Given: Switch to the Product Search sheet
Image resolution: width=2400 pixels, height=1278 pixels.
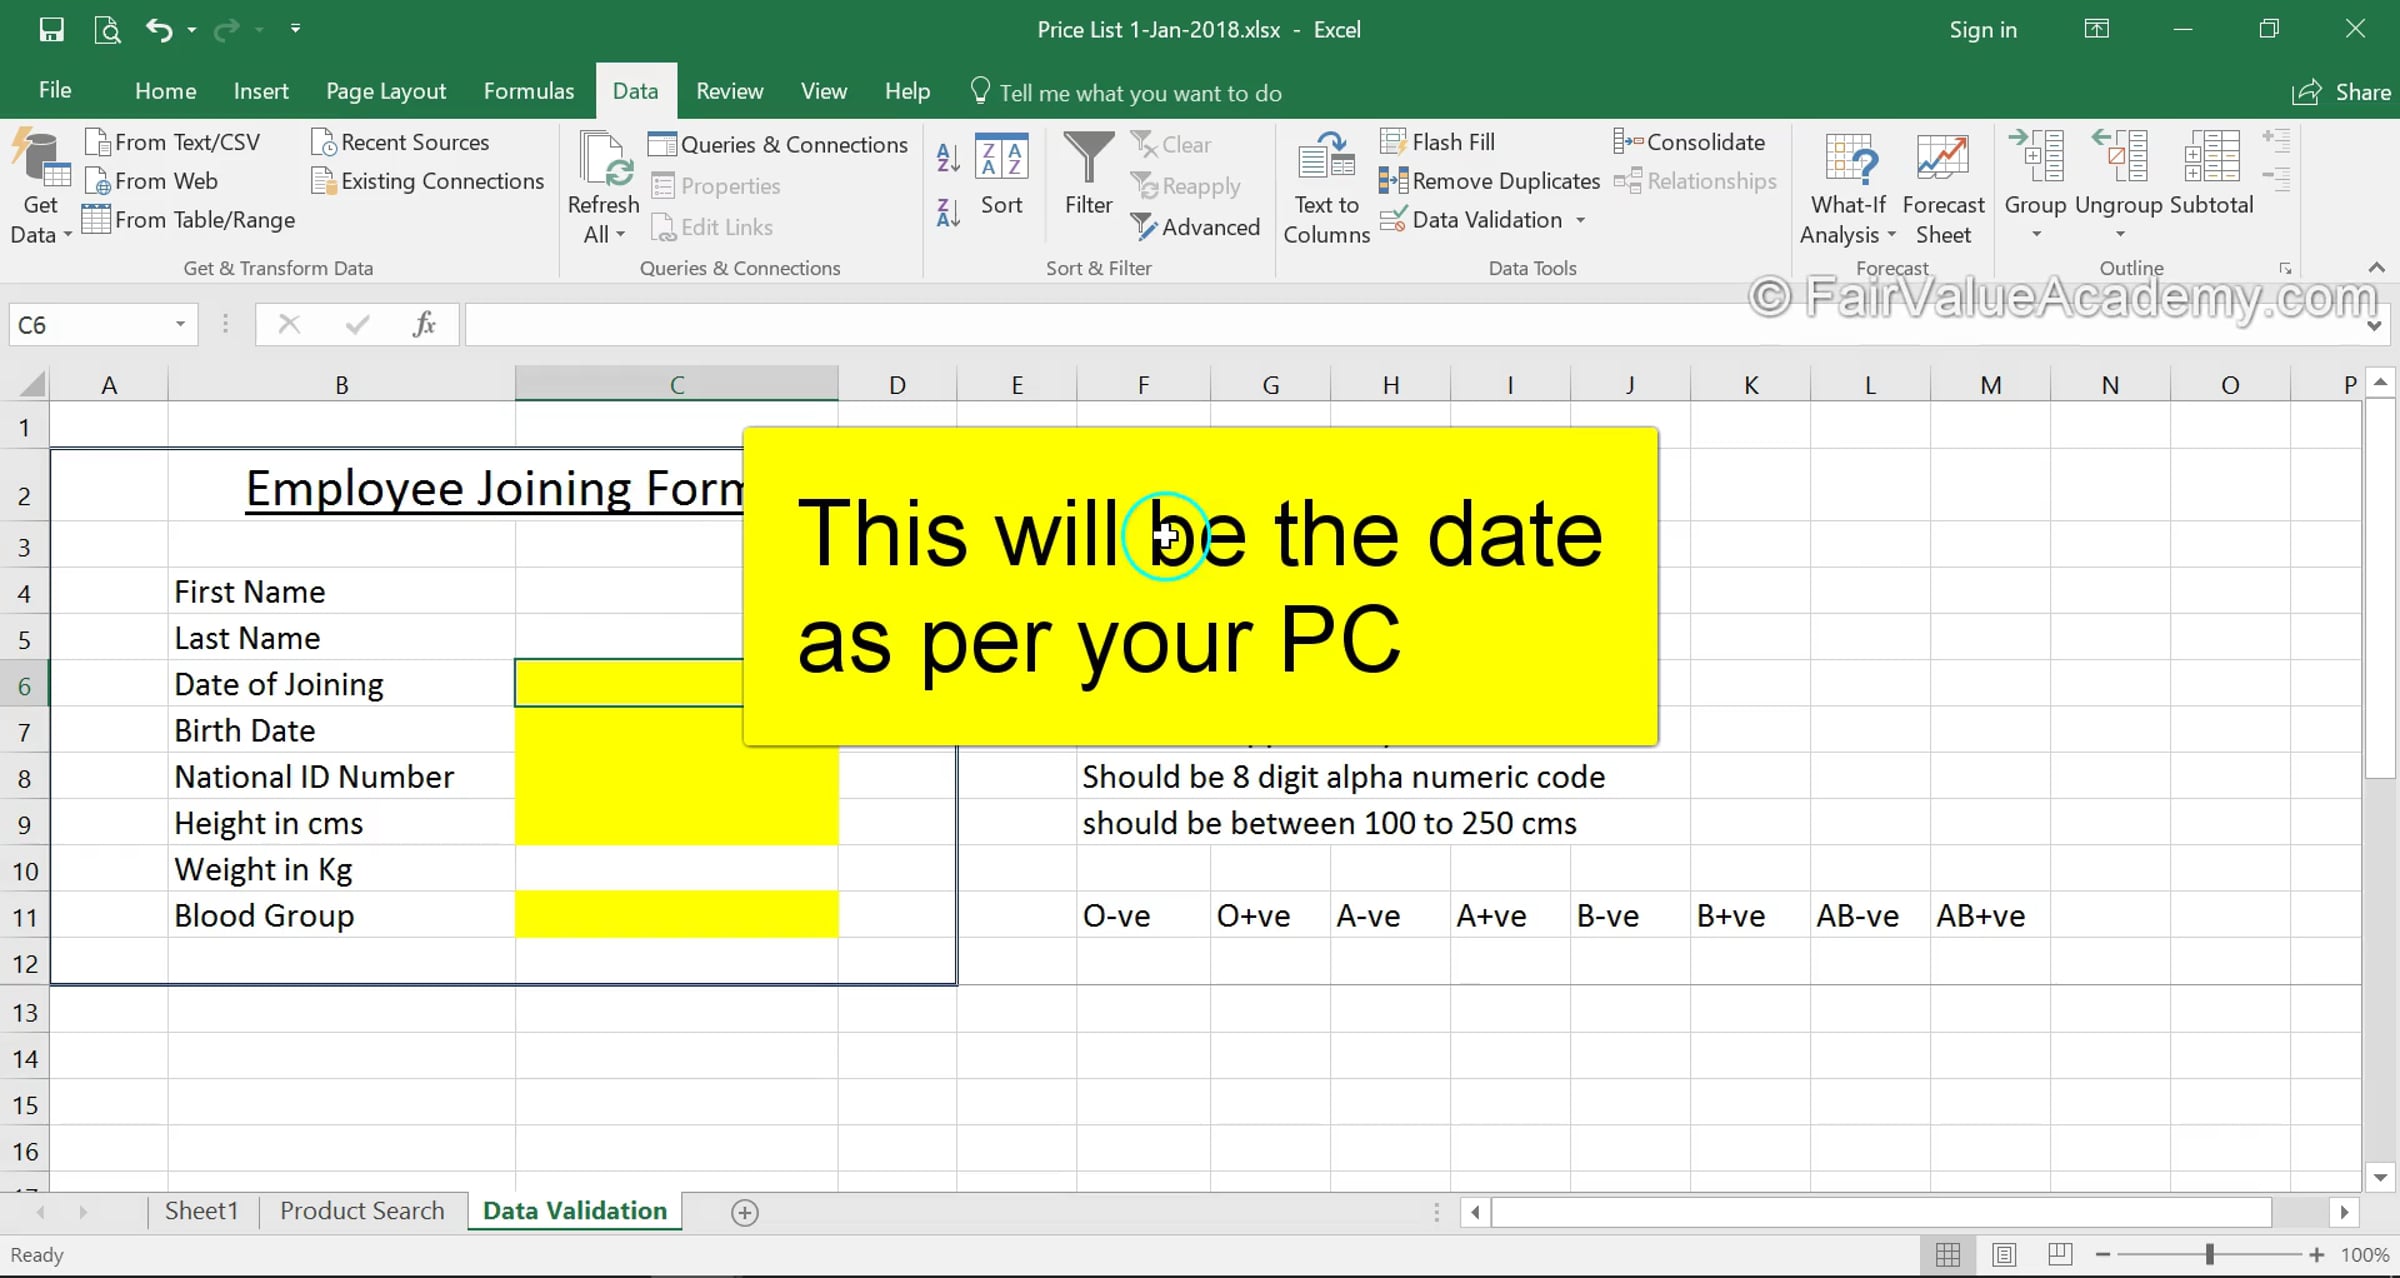Looking at the screenshot, I should coord(361,1211).
